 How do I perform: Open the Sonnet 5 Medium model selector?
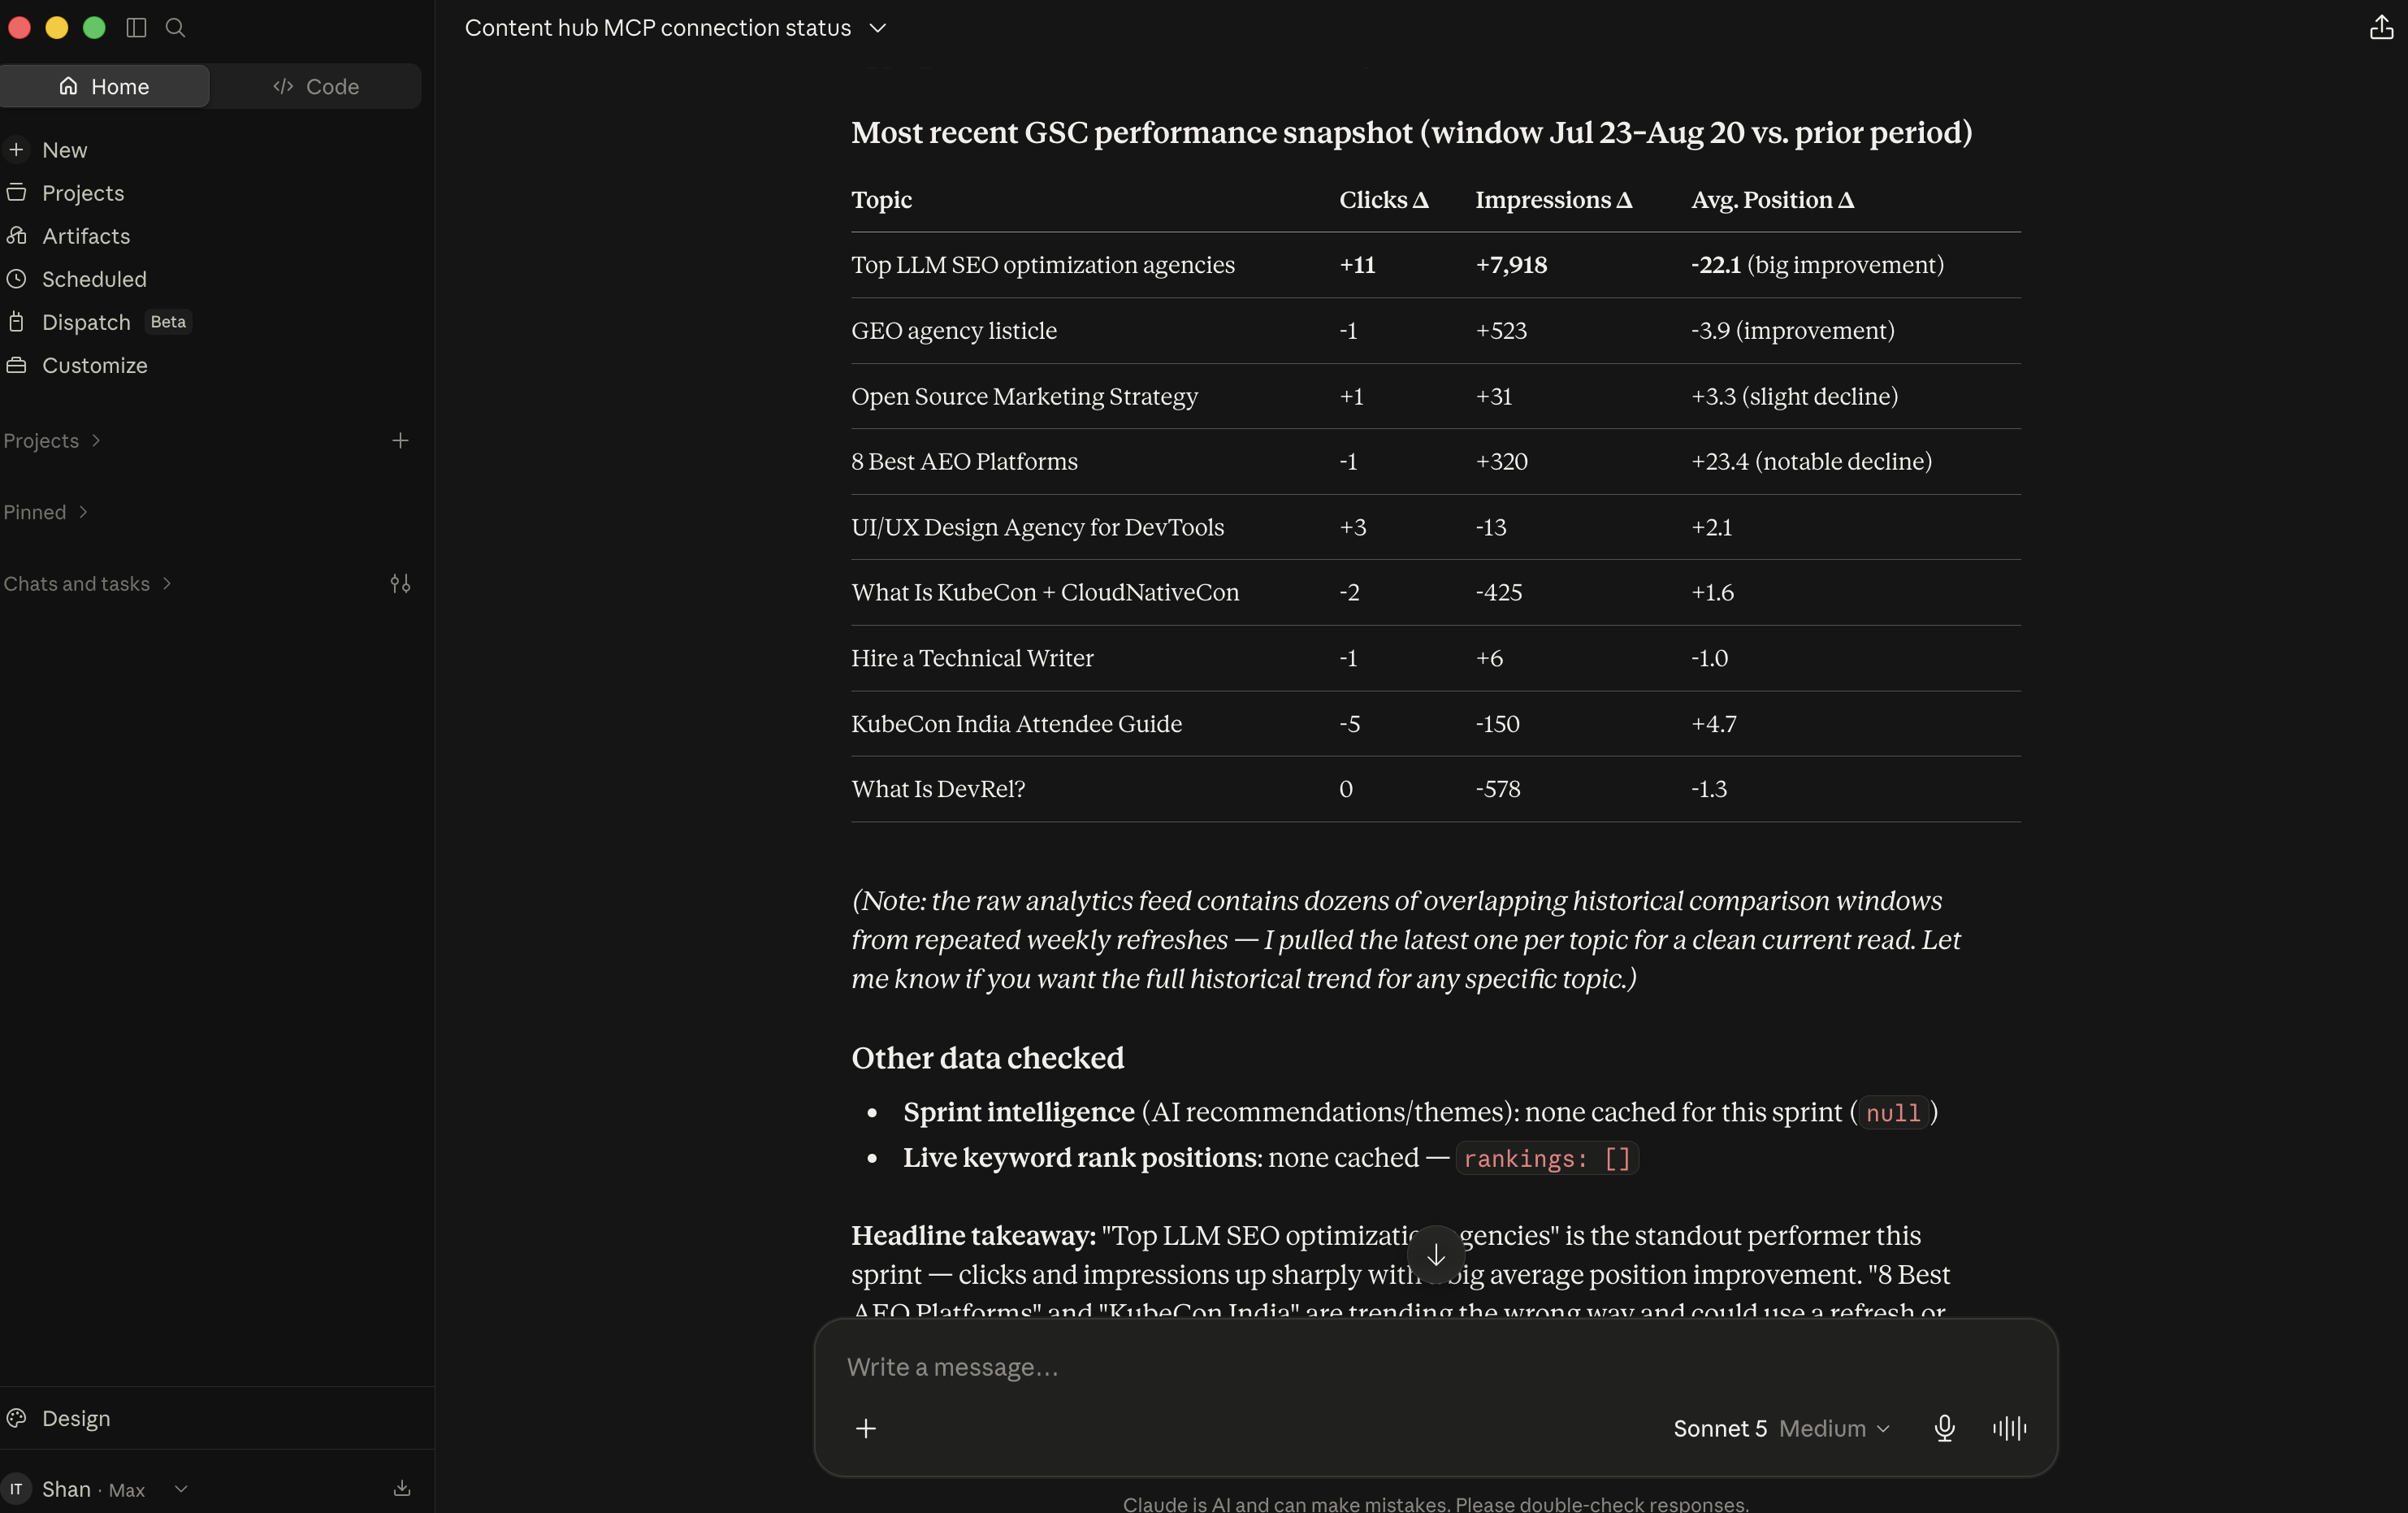[x=1782, y=1428]
